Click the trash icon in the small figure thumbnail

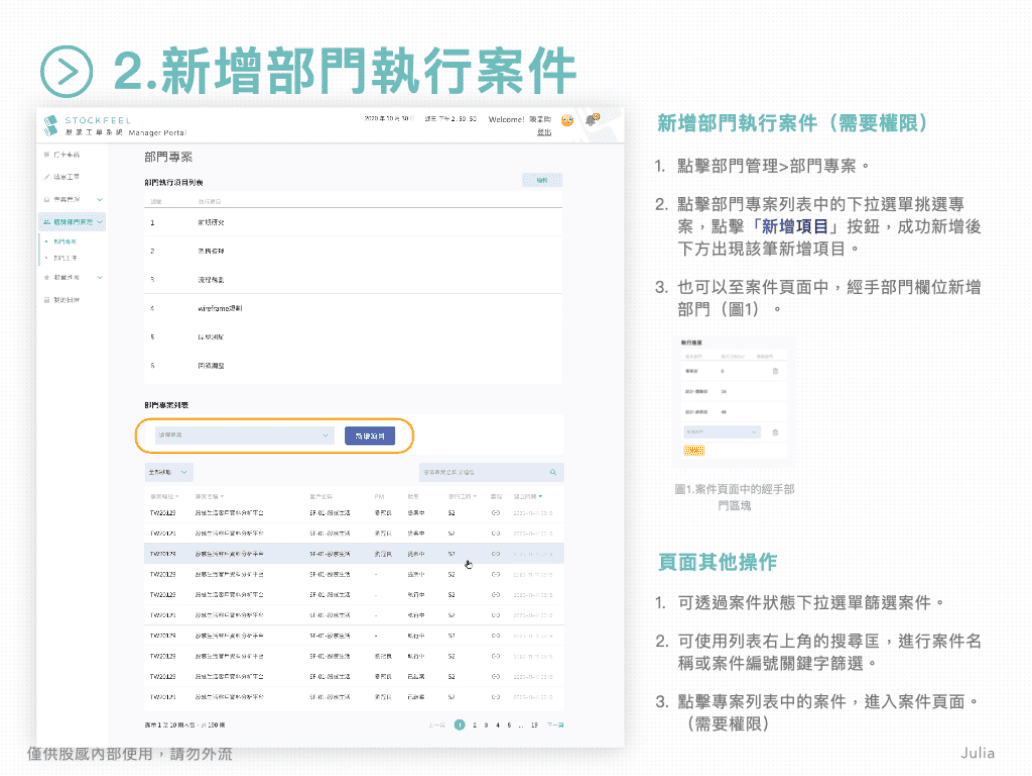(x=774, y=372)
